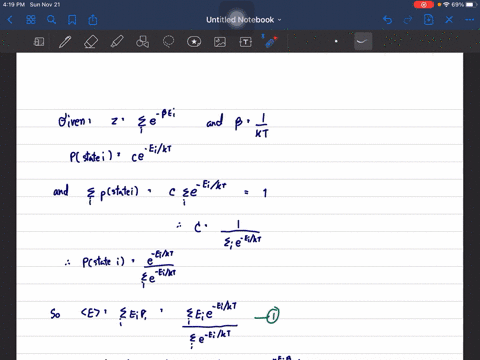The image size is (480, 360).
Task: Select the Highlighter tool
Action: pos(117,42)
